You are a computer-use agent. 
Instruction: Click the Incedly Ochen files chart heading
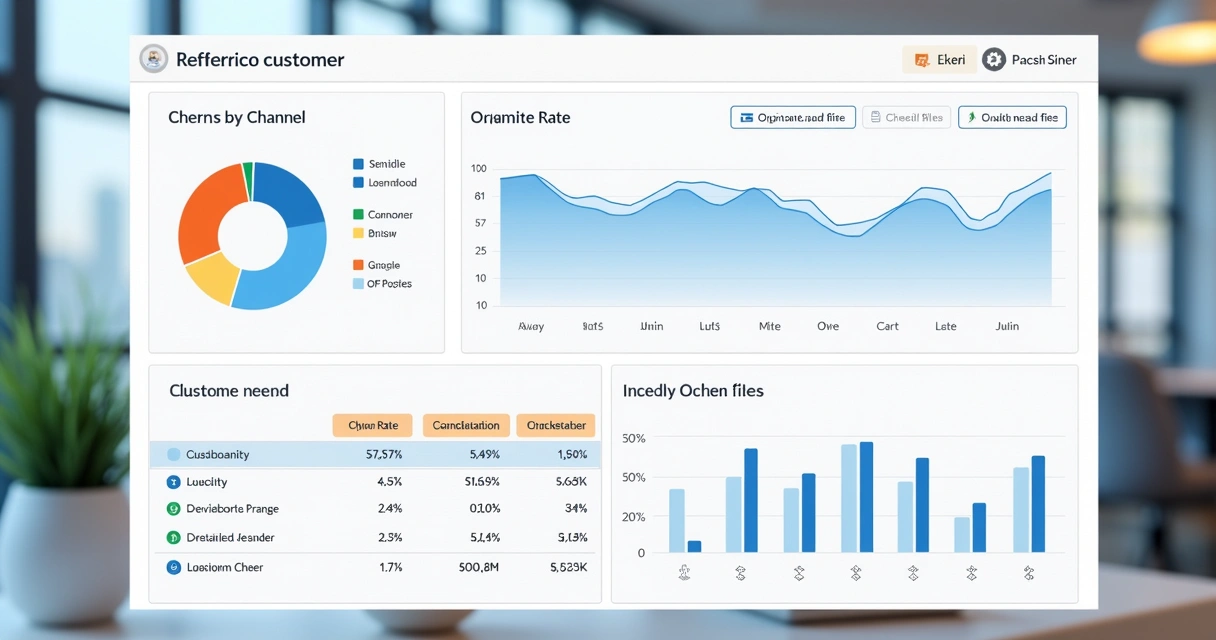click(693, 390)
